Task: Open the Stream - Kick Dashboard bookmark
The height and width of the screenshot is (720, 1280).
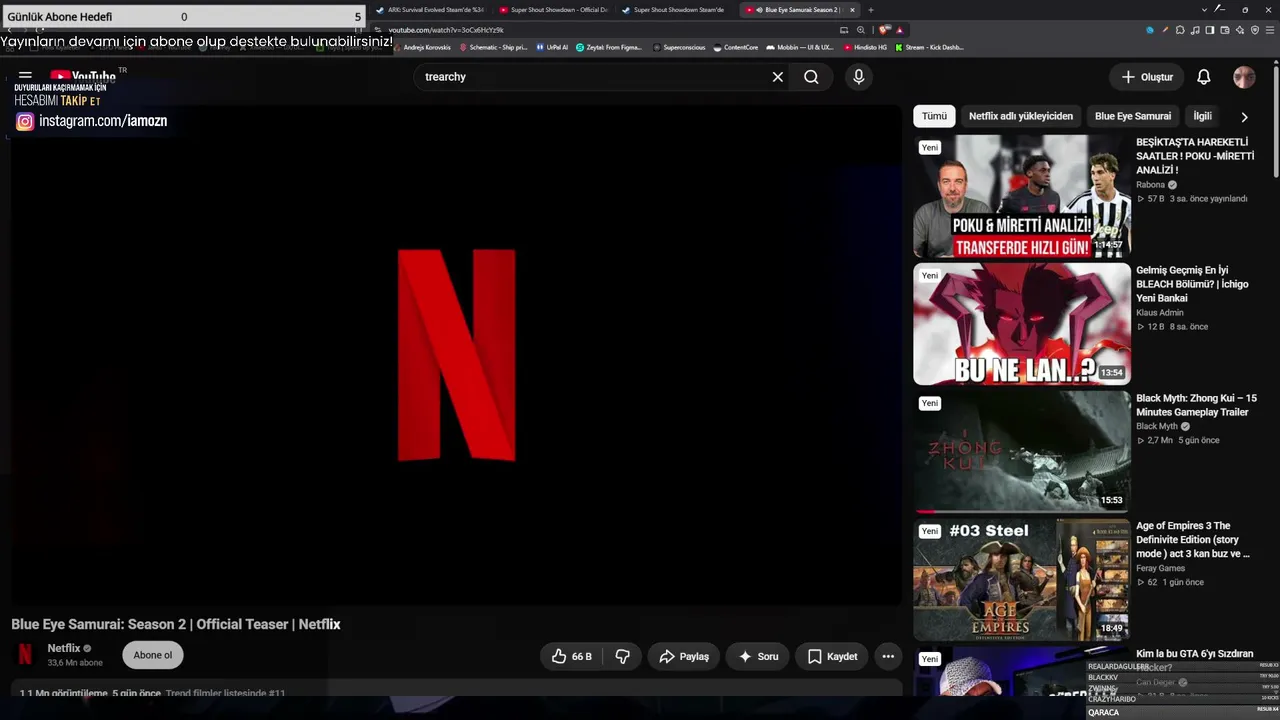Action: tap(930, 47)
